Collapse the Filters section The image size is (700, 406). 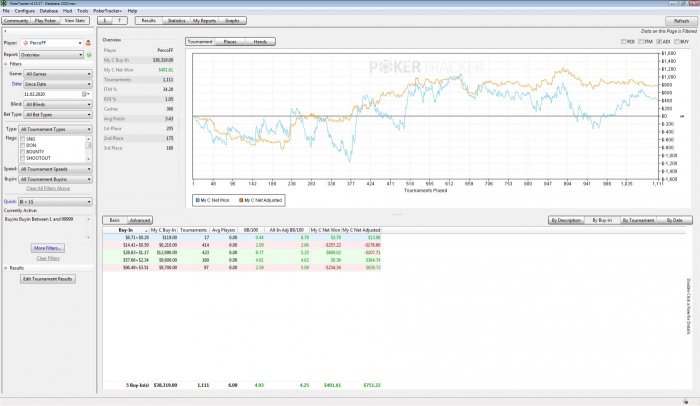4,65
